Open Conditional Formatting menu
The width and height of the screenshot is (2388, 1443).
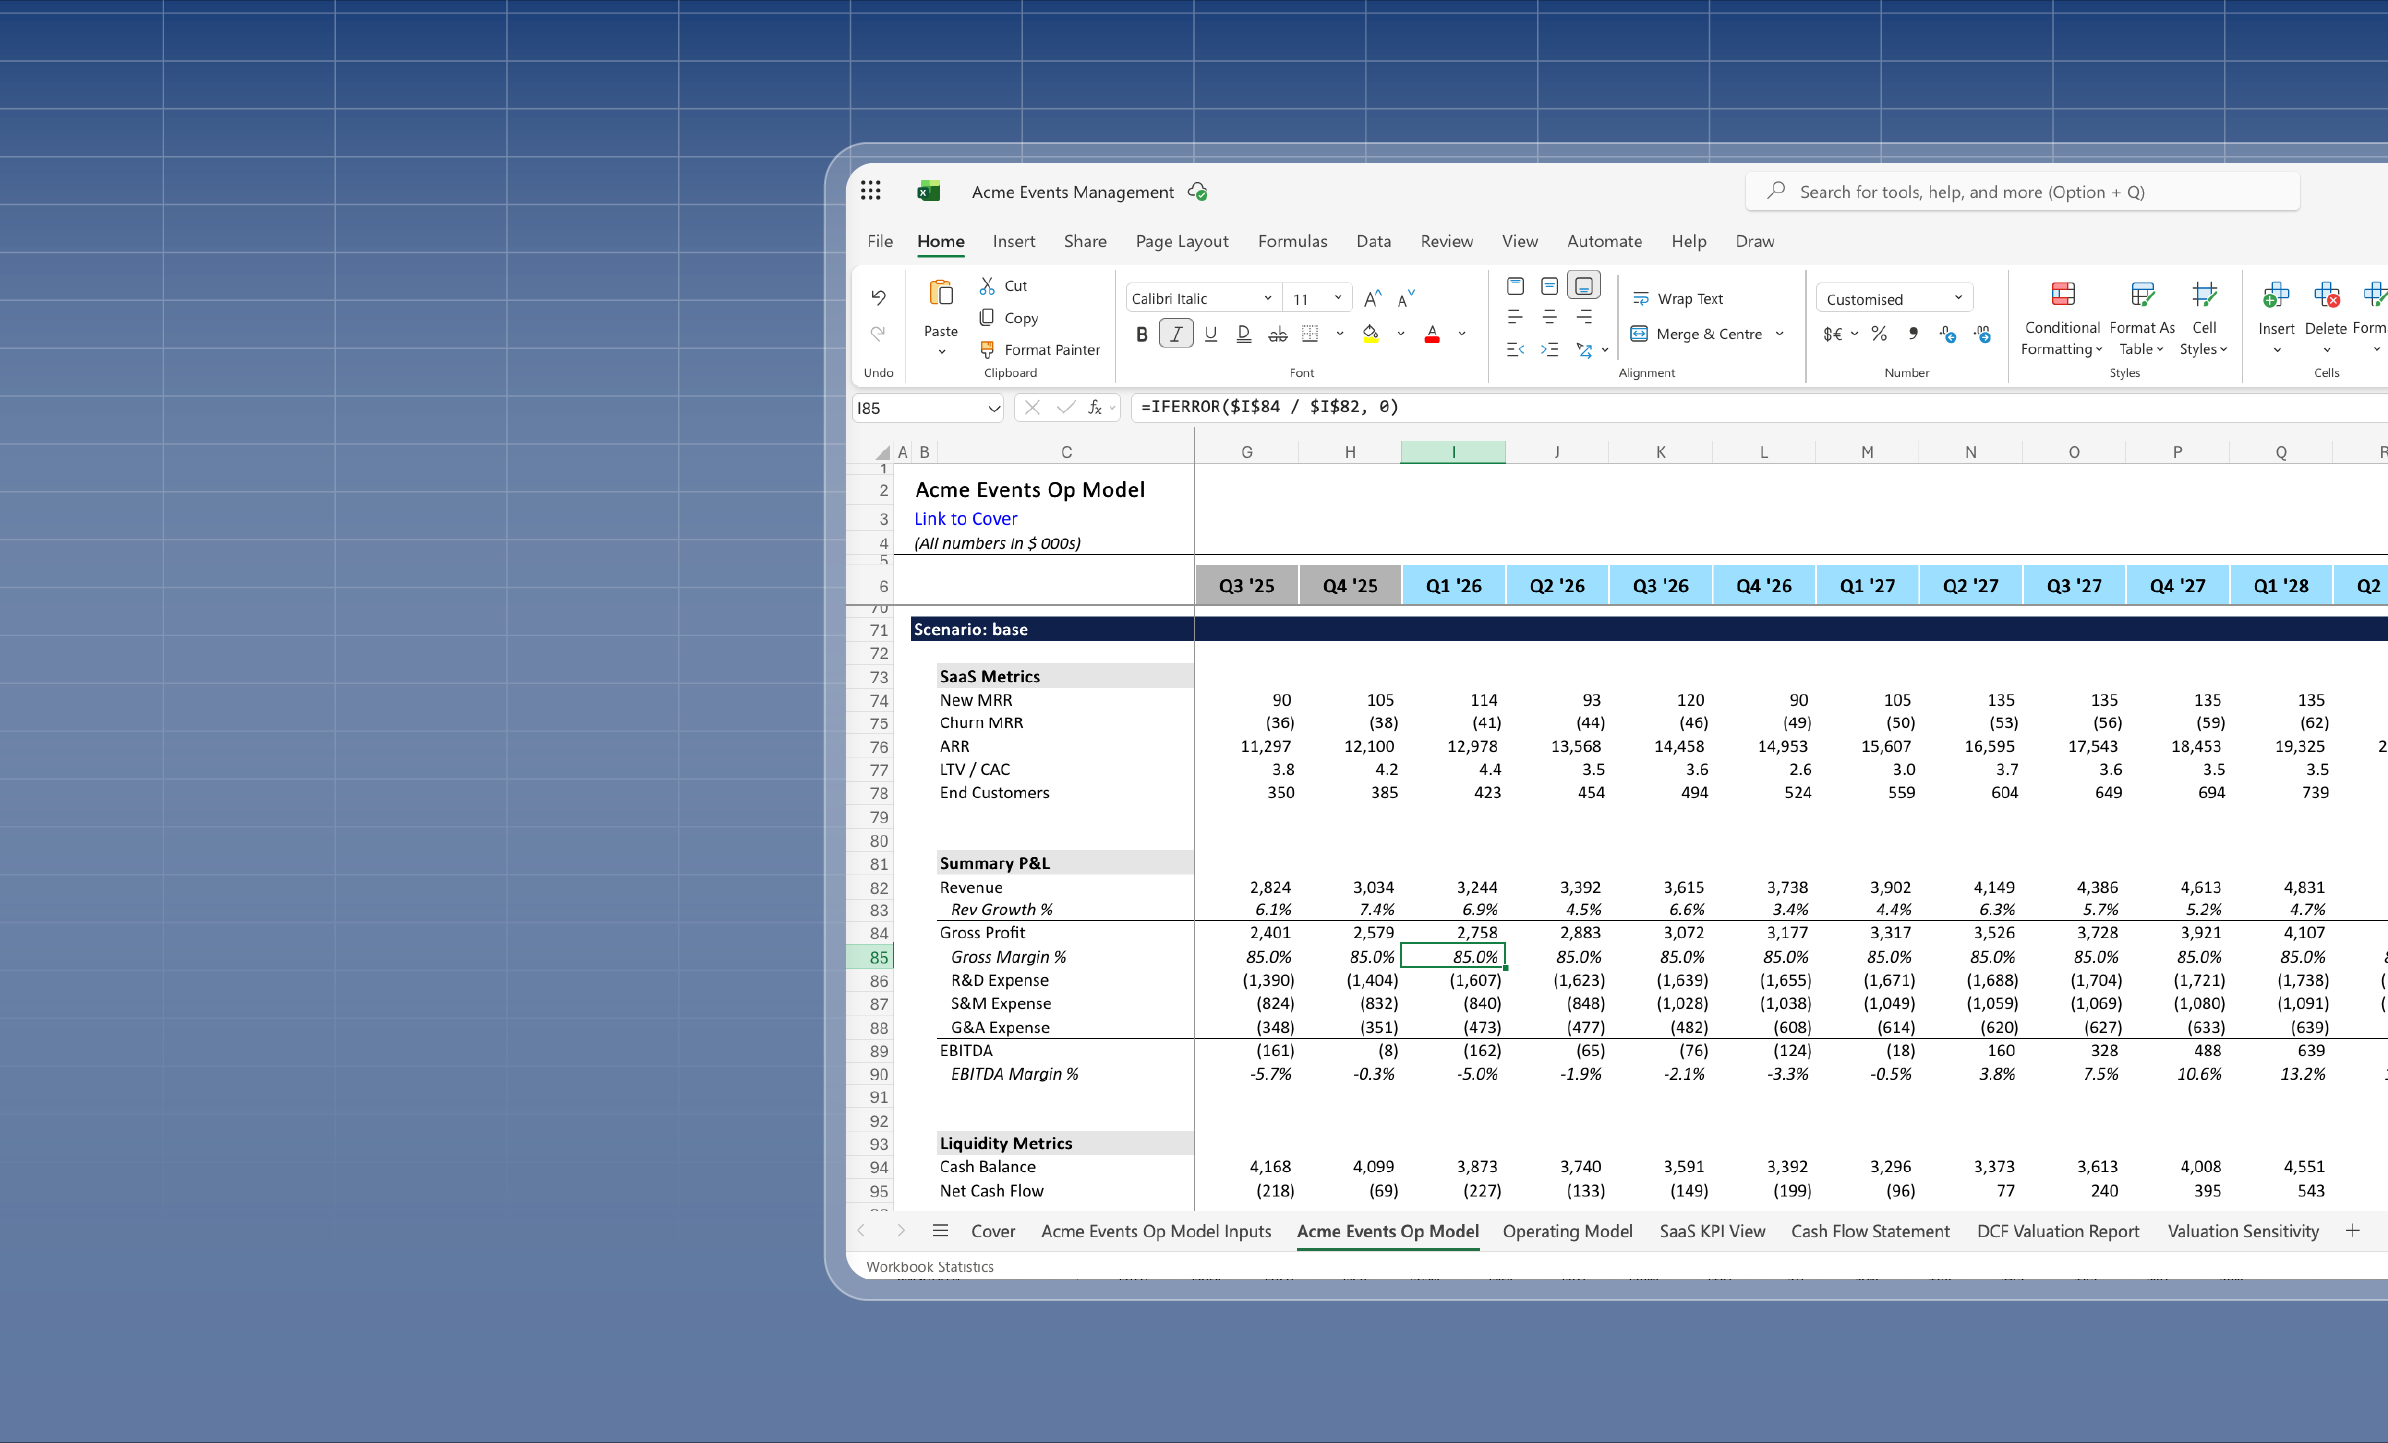[2062, 318]
